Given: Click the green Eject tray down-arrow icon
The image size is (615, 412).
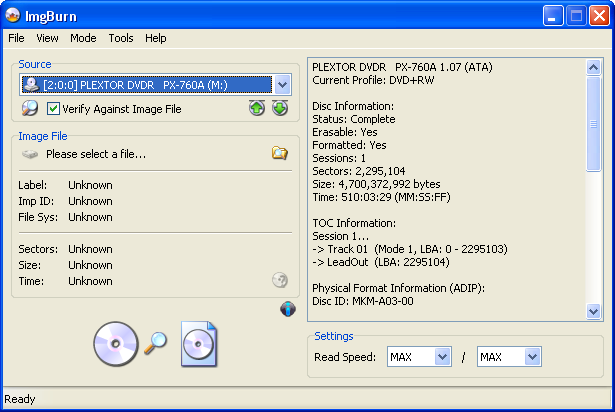Looking at the screenshot, I should 280,108.
